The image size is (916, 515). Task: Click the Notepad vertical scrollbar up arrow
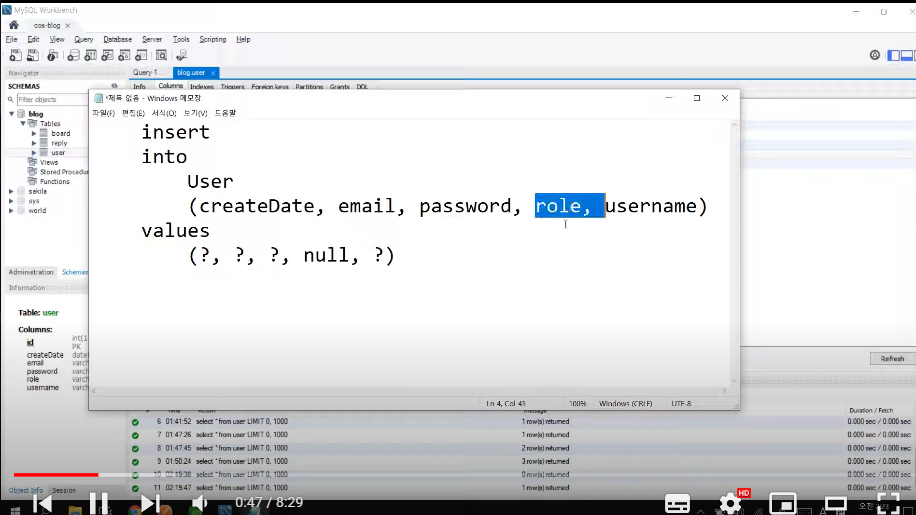(x=734, y=124)
